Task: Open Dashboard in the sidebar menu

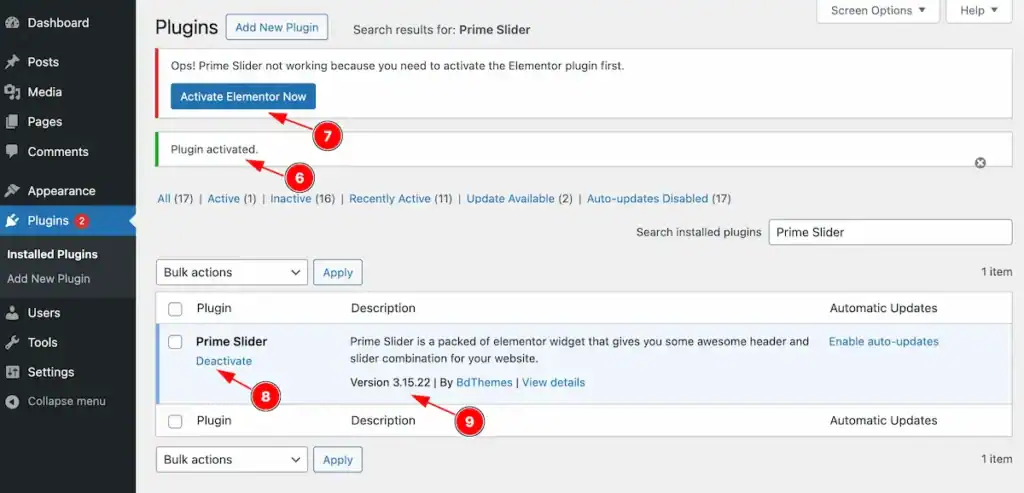Action: pyautogui.click(x=58, y=23)
